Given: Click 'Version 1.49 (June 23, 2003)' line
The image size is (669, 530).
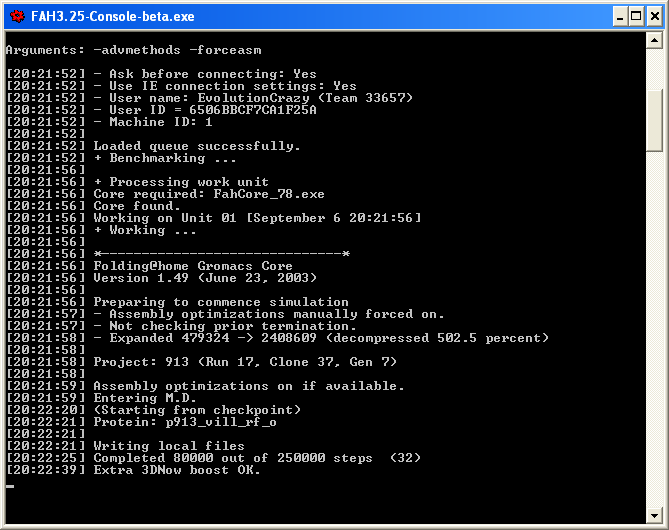Looking at the screenshot, I should pos(162,278).
